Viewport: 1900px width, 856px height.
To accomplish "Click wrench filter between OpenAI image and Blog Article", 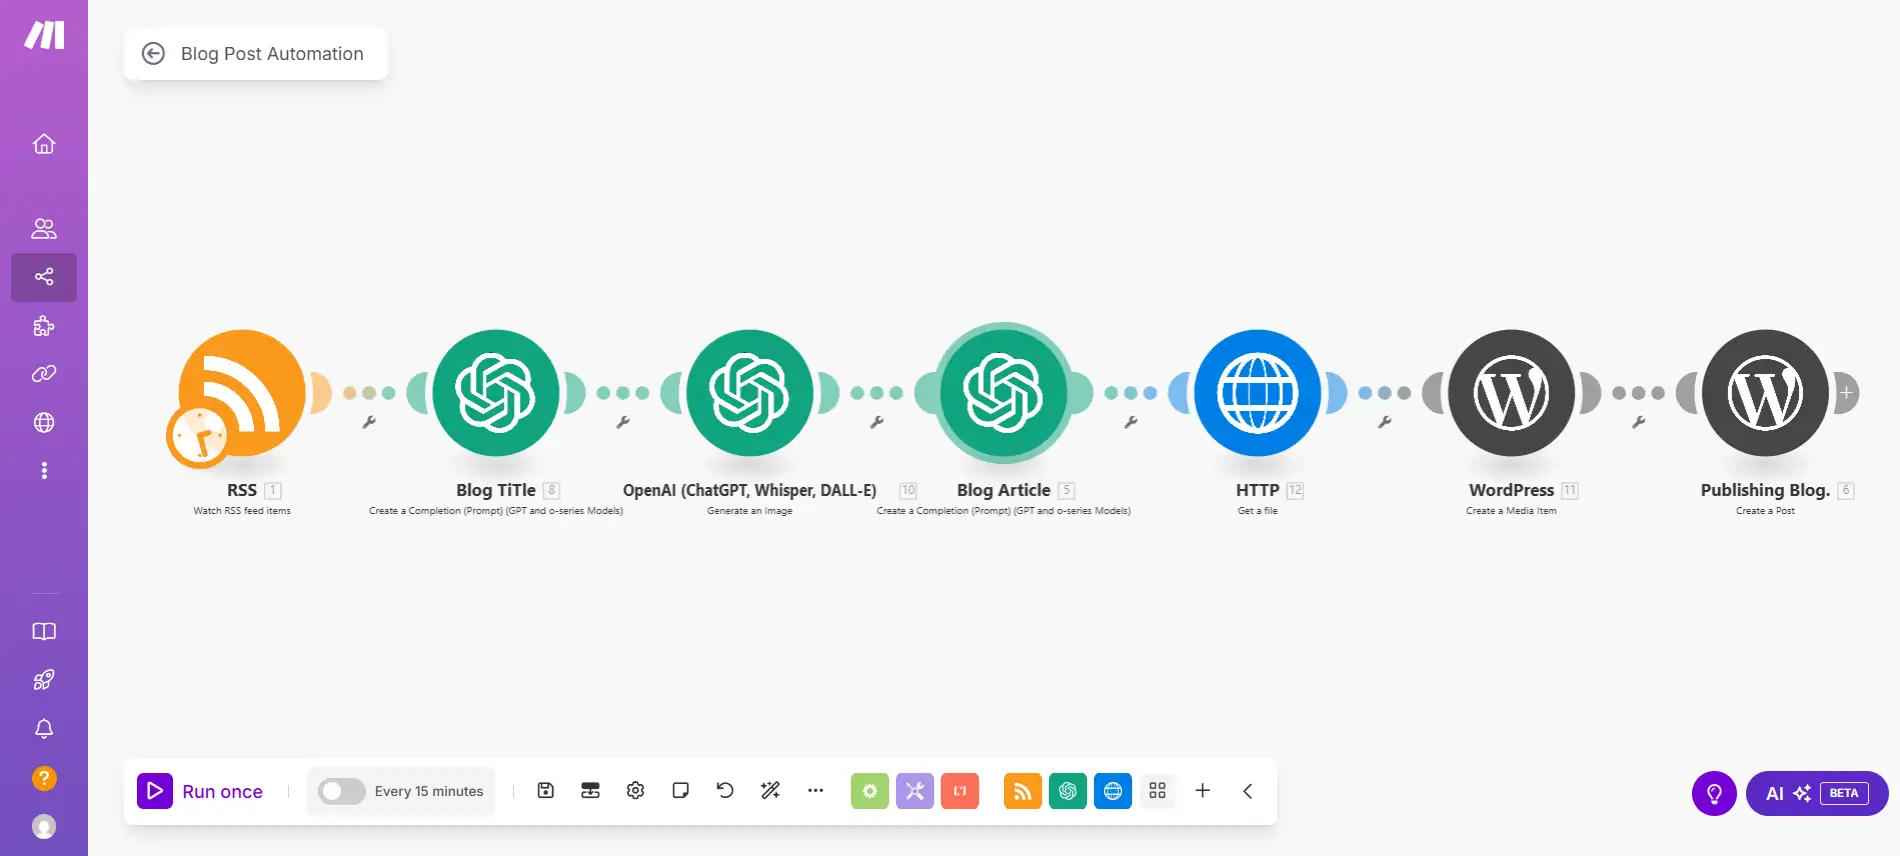I will [877, 422].
